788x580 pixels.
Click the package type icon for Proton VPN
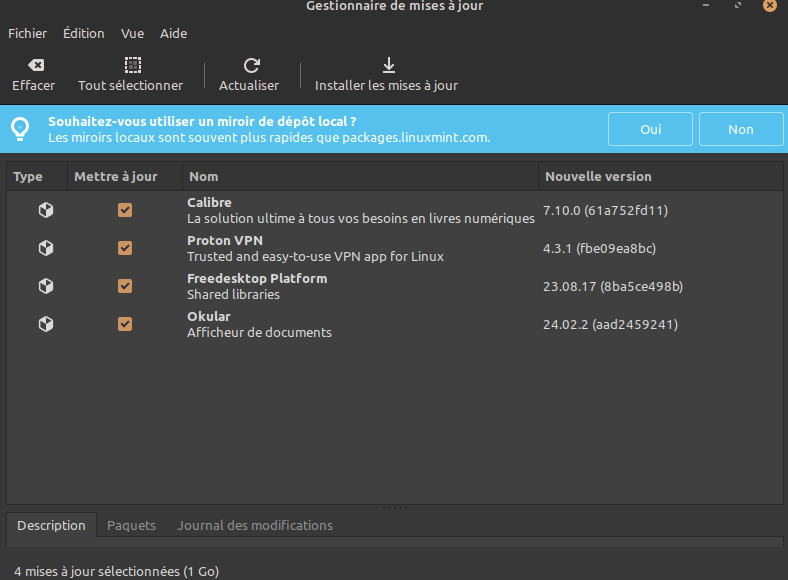(x=45, y=248)
